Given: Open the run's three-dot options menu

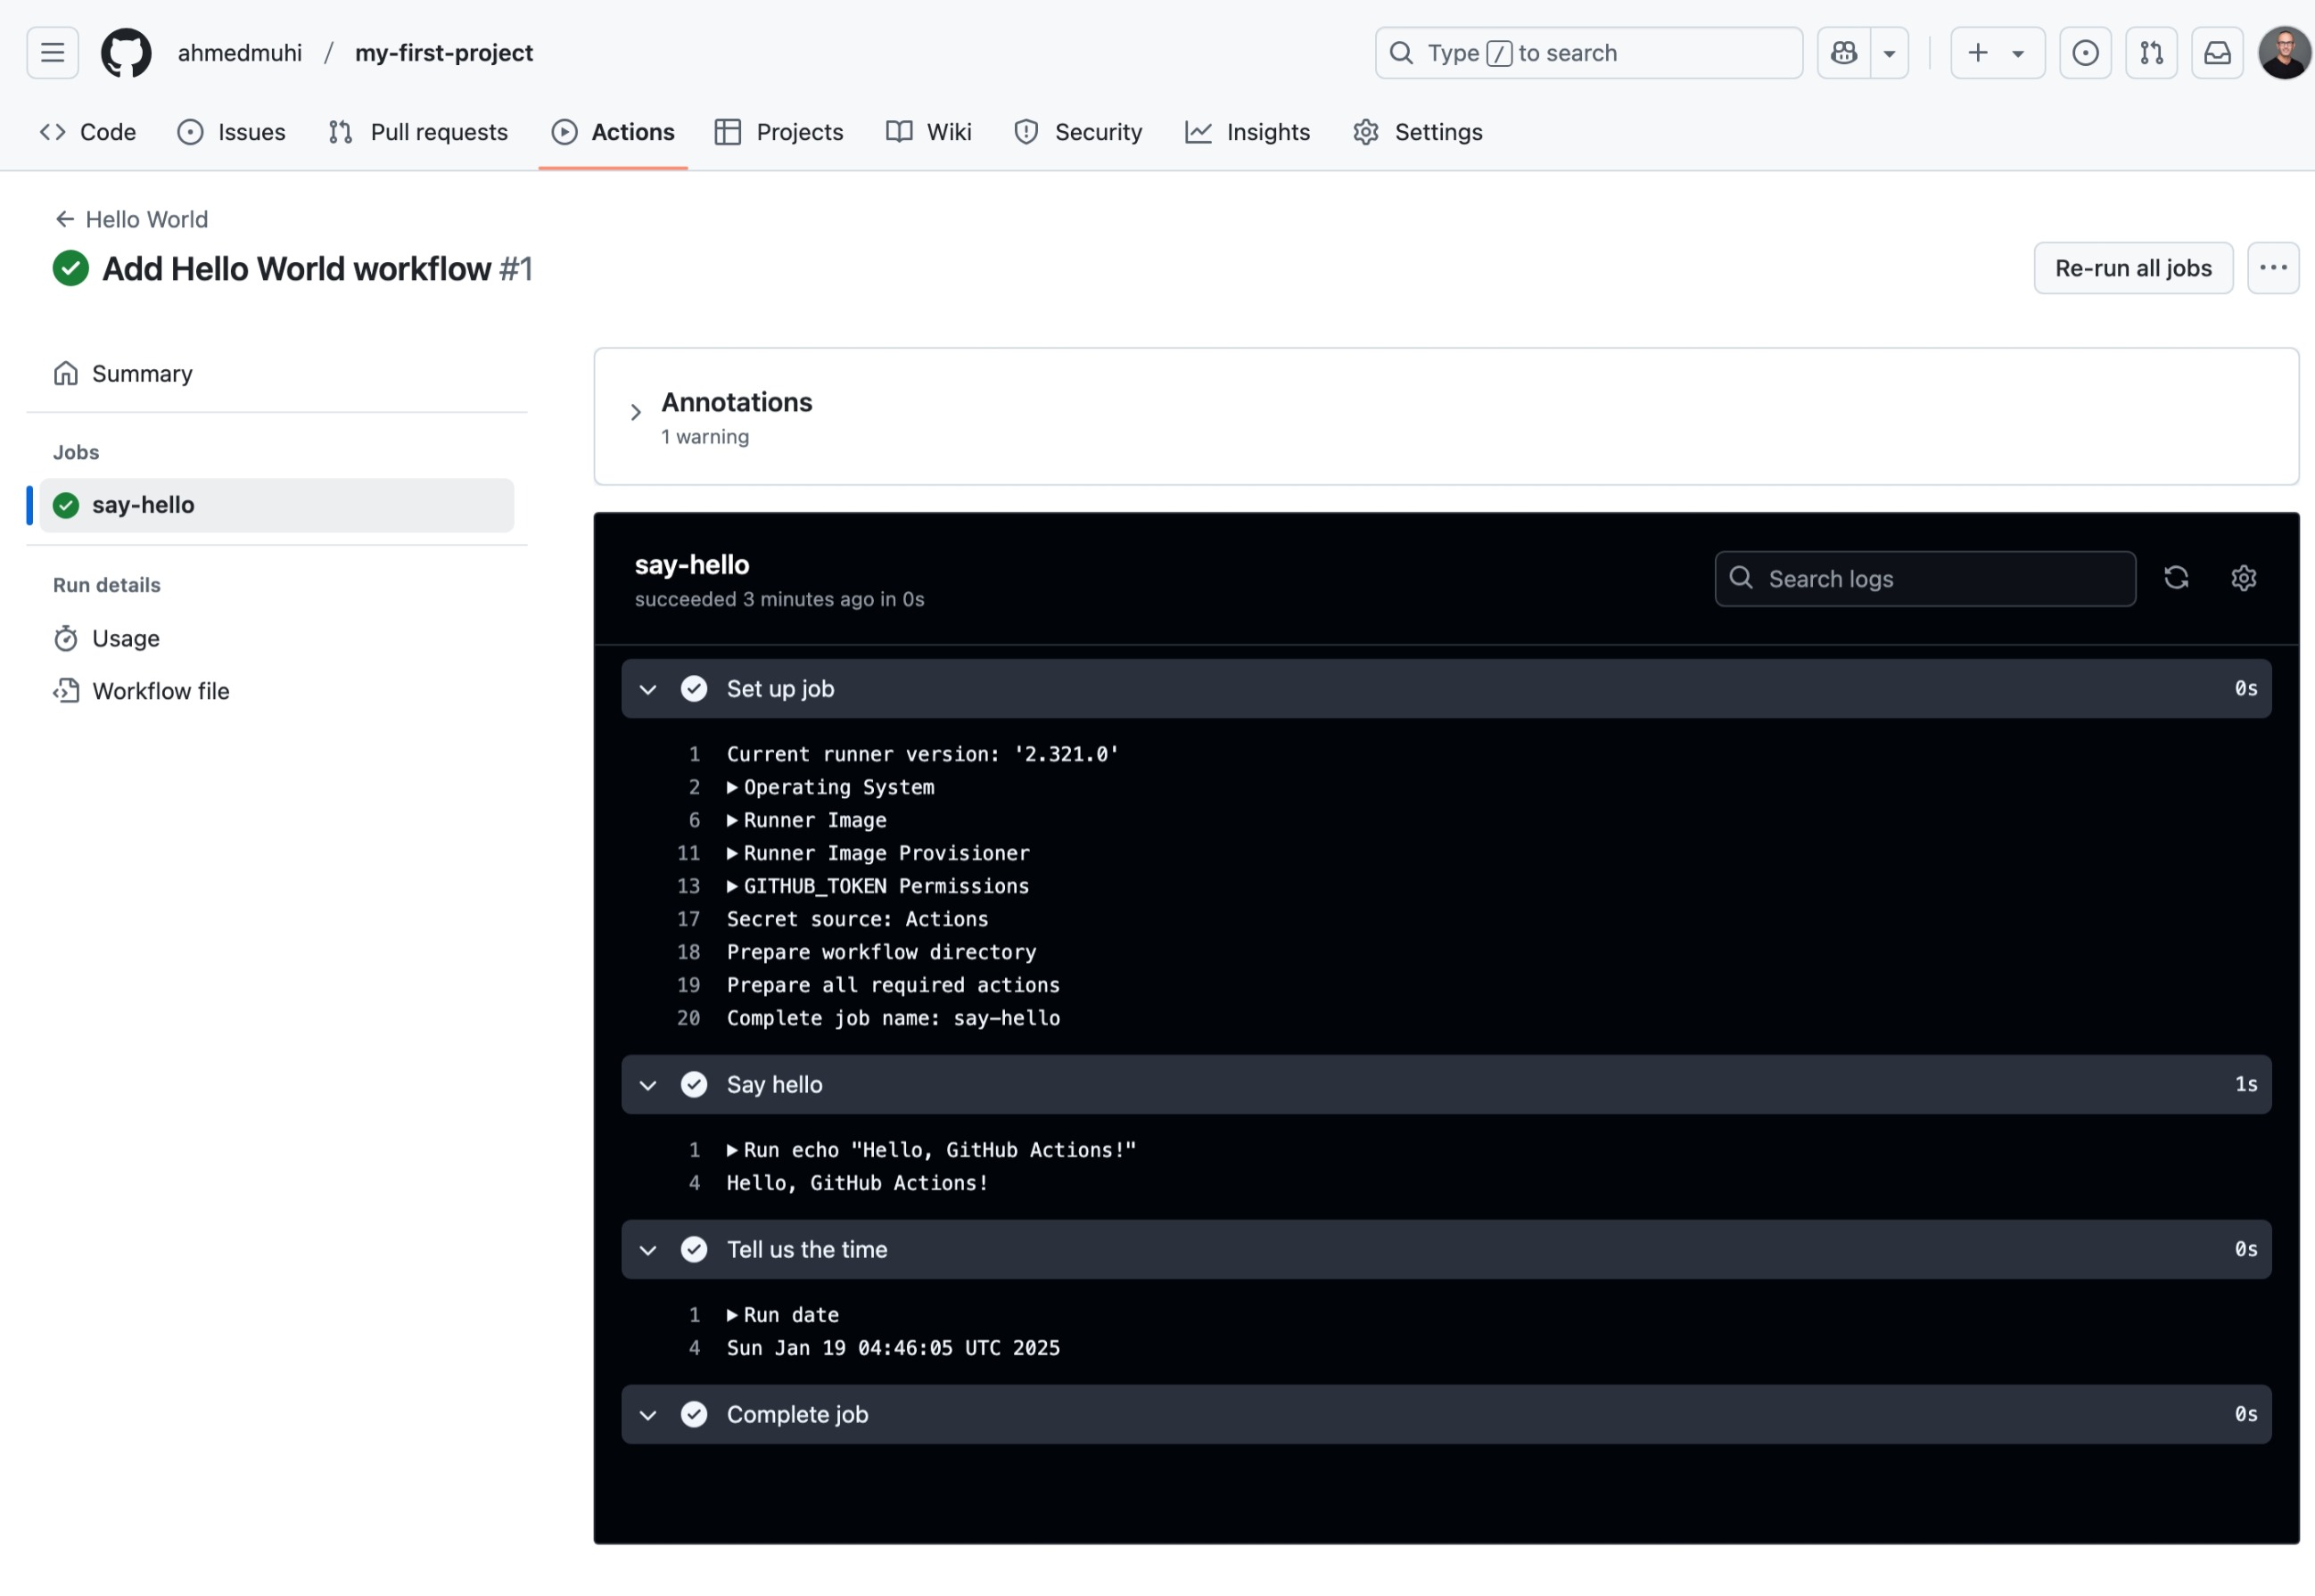Looking at the screenshot, I should pos(2272,268).
